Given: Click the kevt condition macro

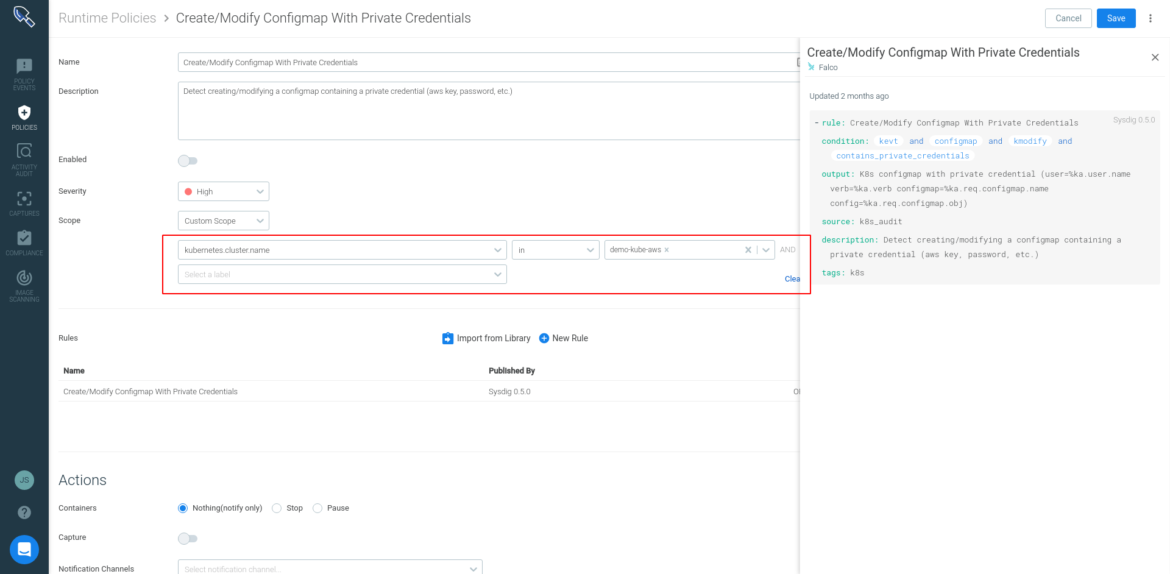Looking at the screenshot, I should click(889, 141).
